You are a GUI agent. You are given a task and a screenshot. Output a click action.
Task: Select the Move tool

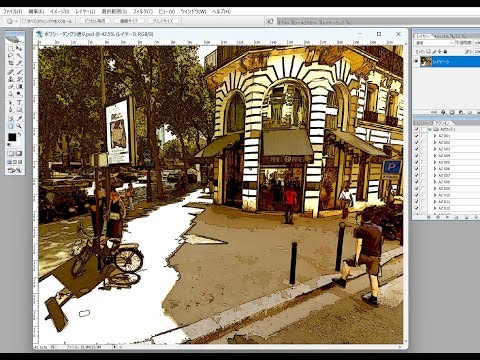click(x=19, y=49)
